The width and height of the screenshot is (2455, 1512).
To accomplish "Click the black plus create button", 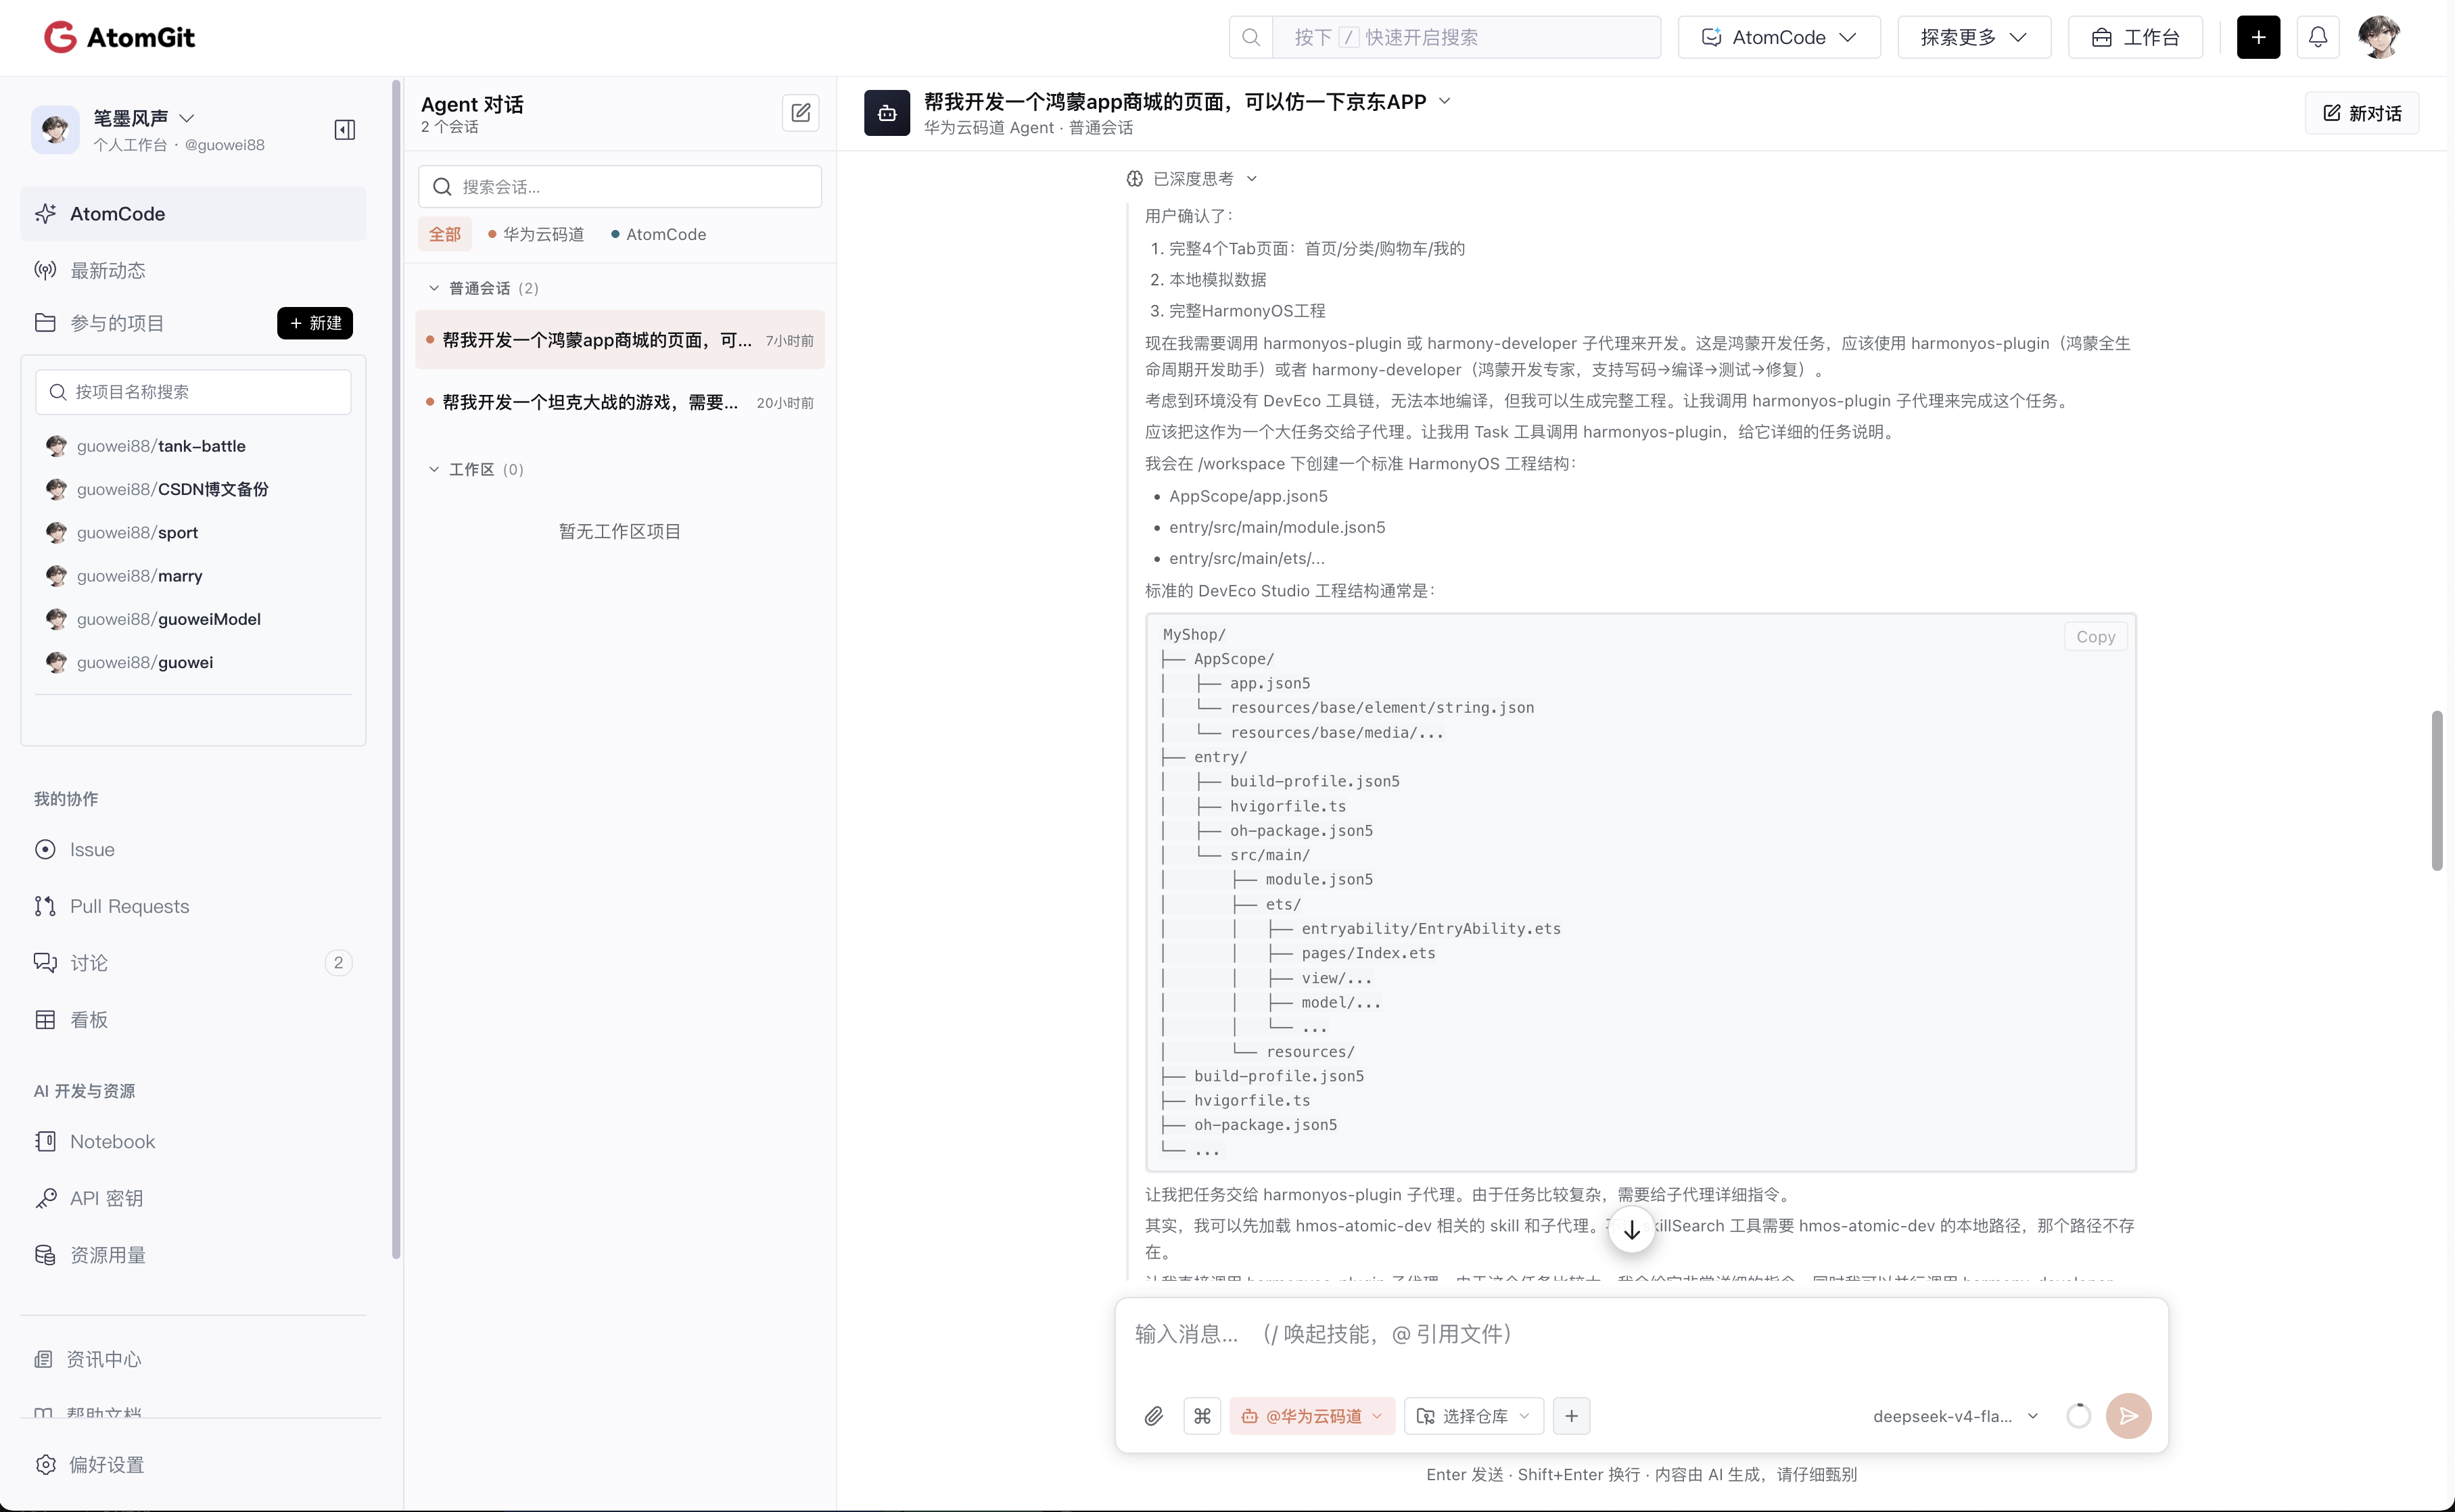I will point(2258,37).
